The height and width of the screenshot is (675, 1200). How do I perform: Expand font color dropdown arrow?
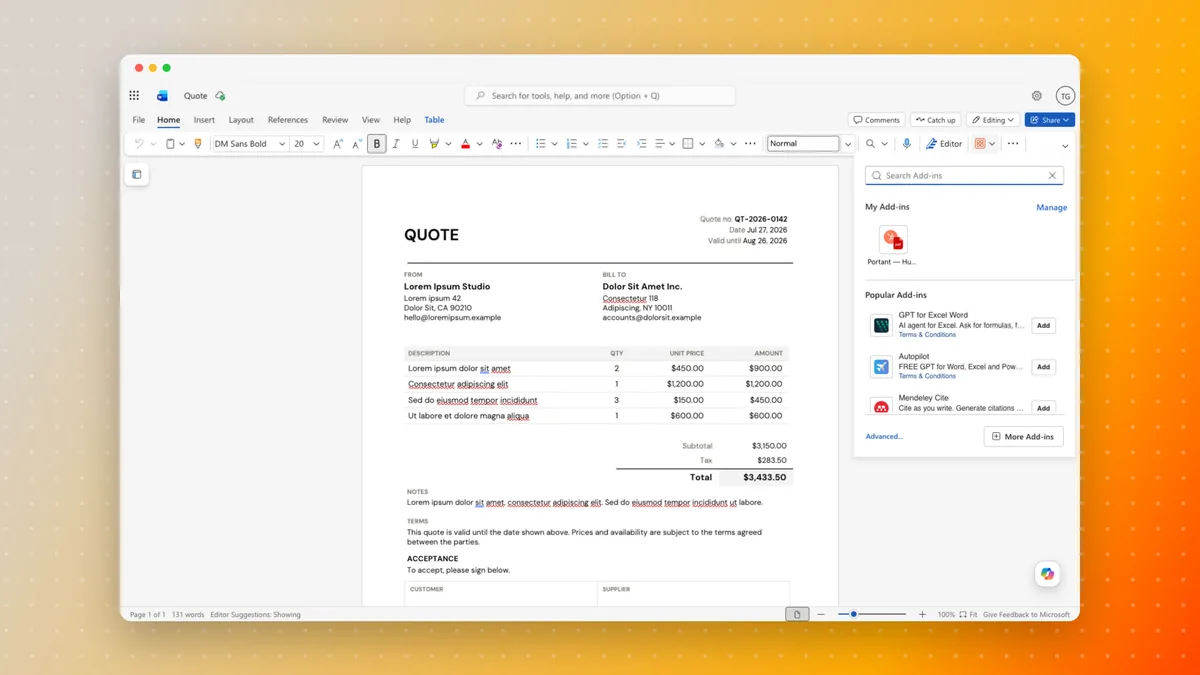pyautogui.click(x=479, y=144)
